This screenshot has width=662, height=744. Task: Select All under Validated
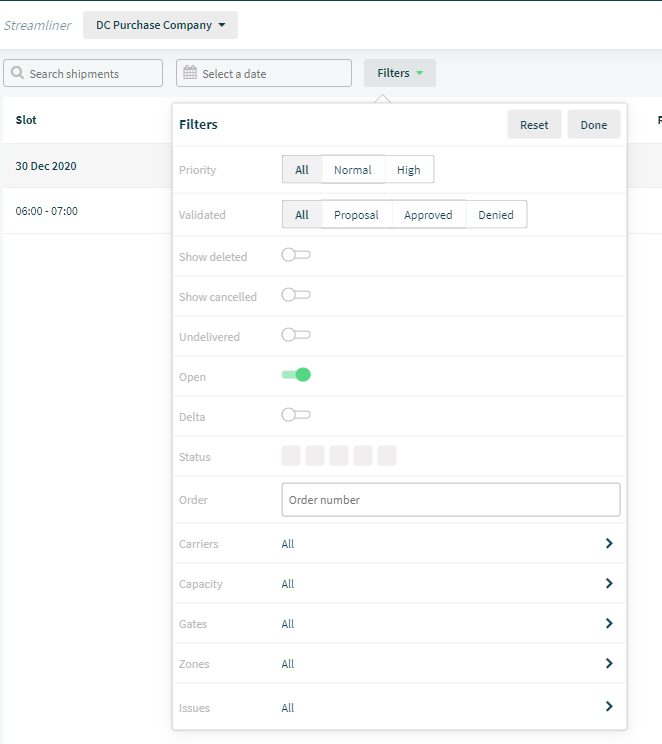[302, 215]
